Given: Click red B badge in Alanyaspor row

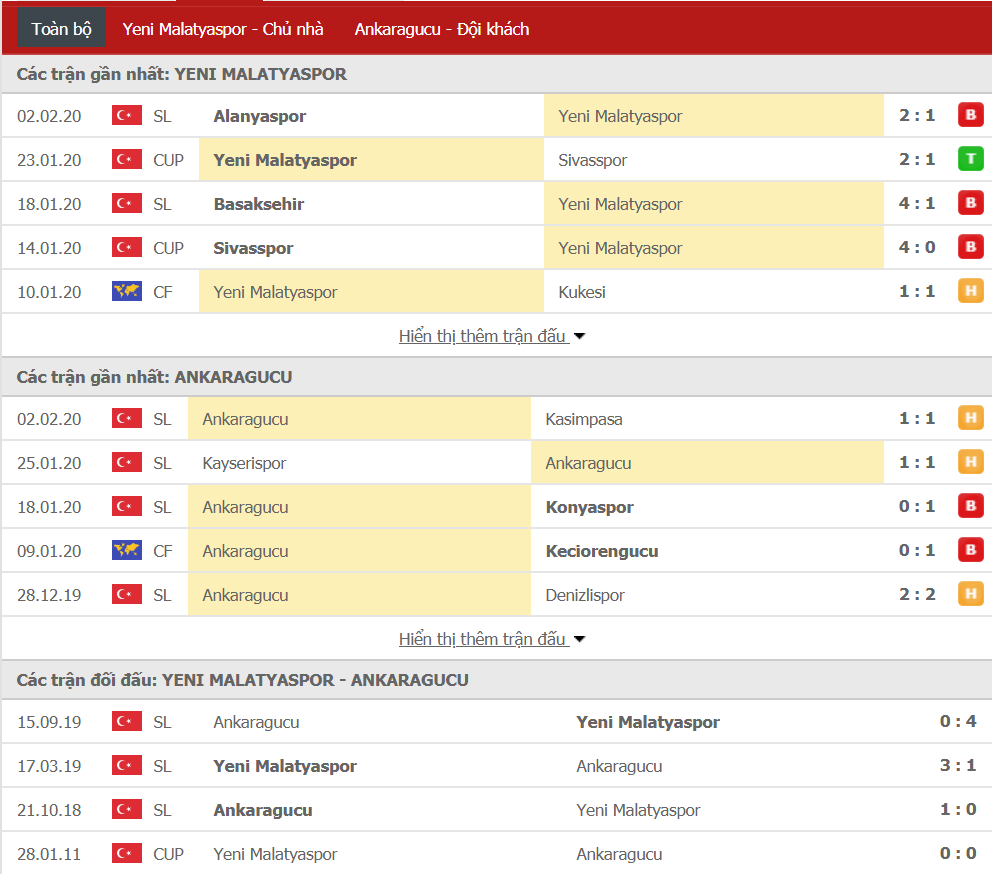Looking at the screenshot, I should click(x=970, y=115).
